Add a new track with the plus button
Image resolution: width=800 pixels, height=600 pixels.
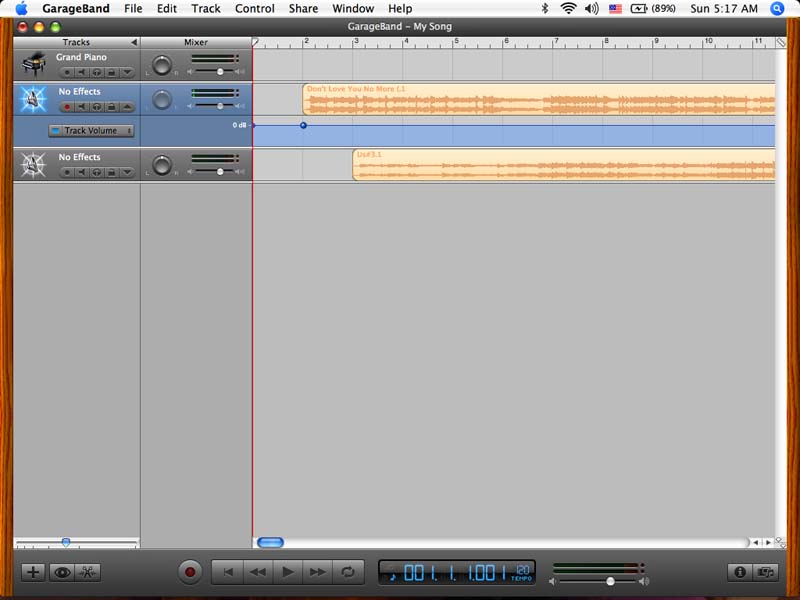tap(33, 572)
